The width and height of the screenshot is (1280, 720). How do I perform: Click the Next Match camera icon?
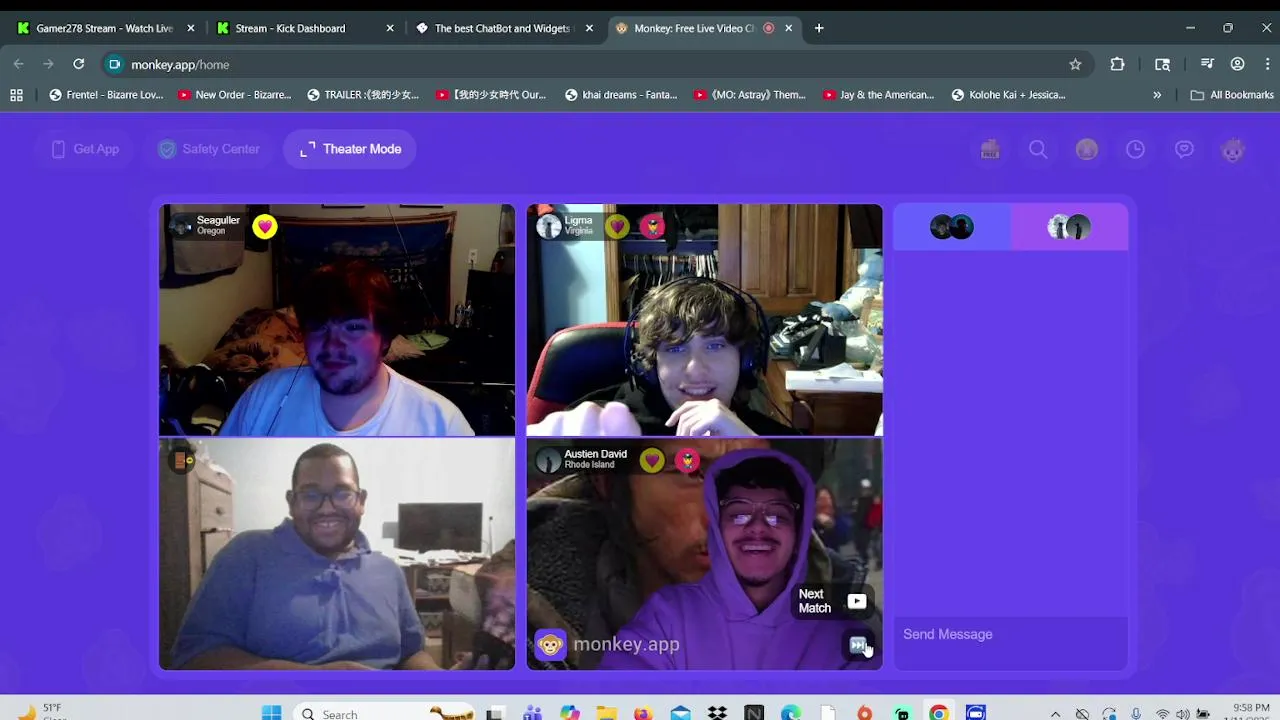(857, 601)
